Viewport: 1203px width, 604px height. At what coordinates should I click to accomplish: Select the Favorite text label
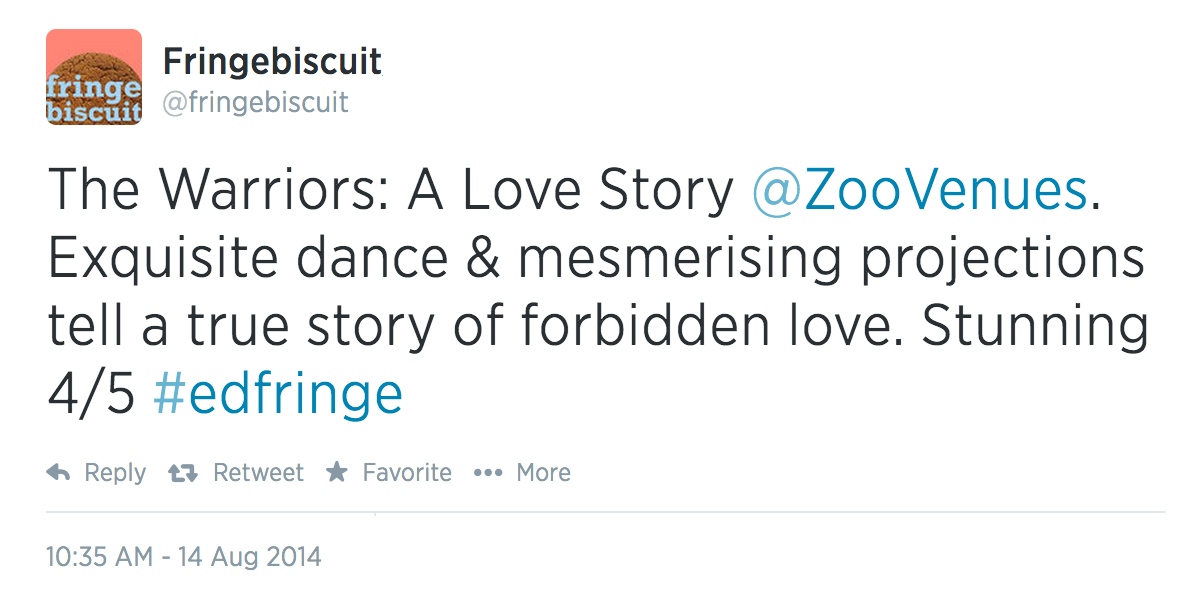(407, 472)
